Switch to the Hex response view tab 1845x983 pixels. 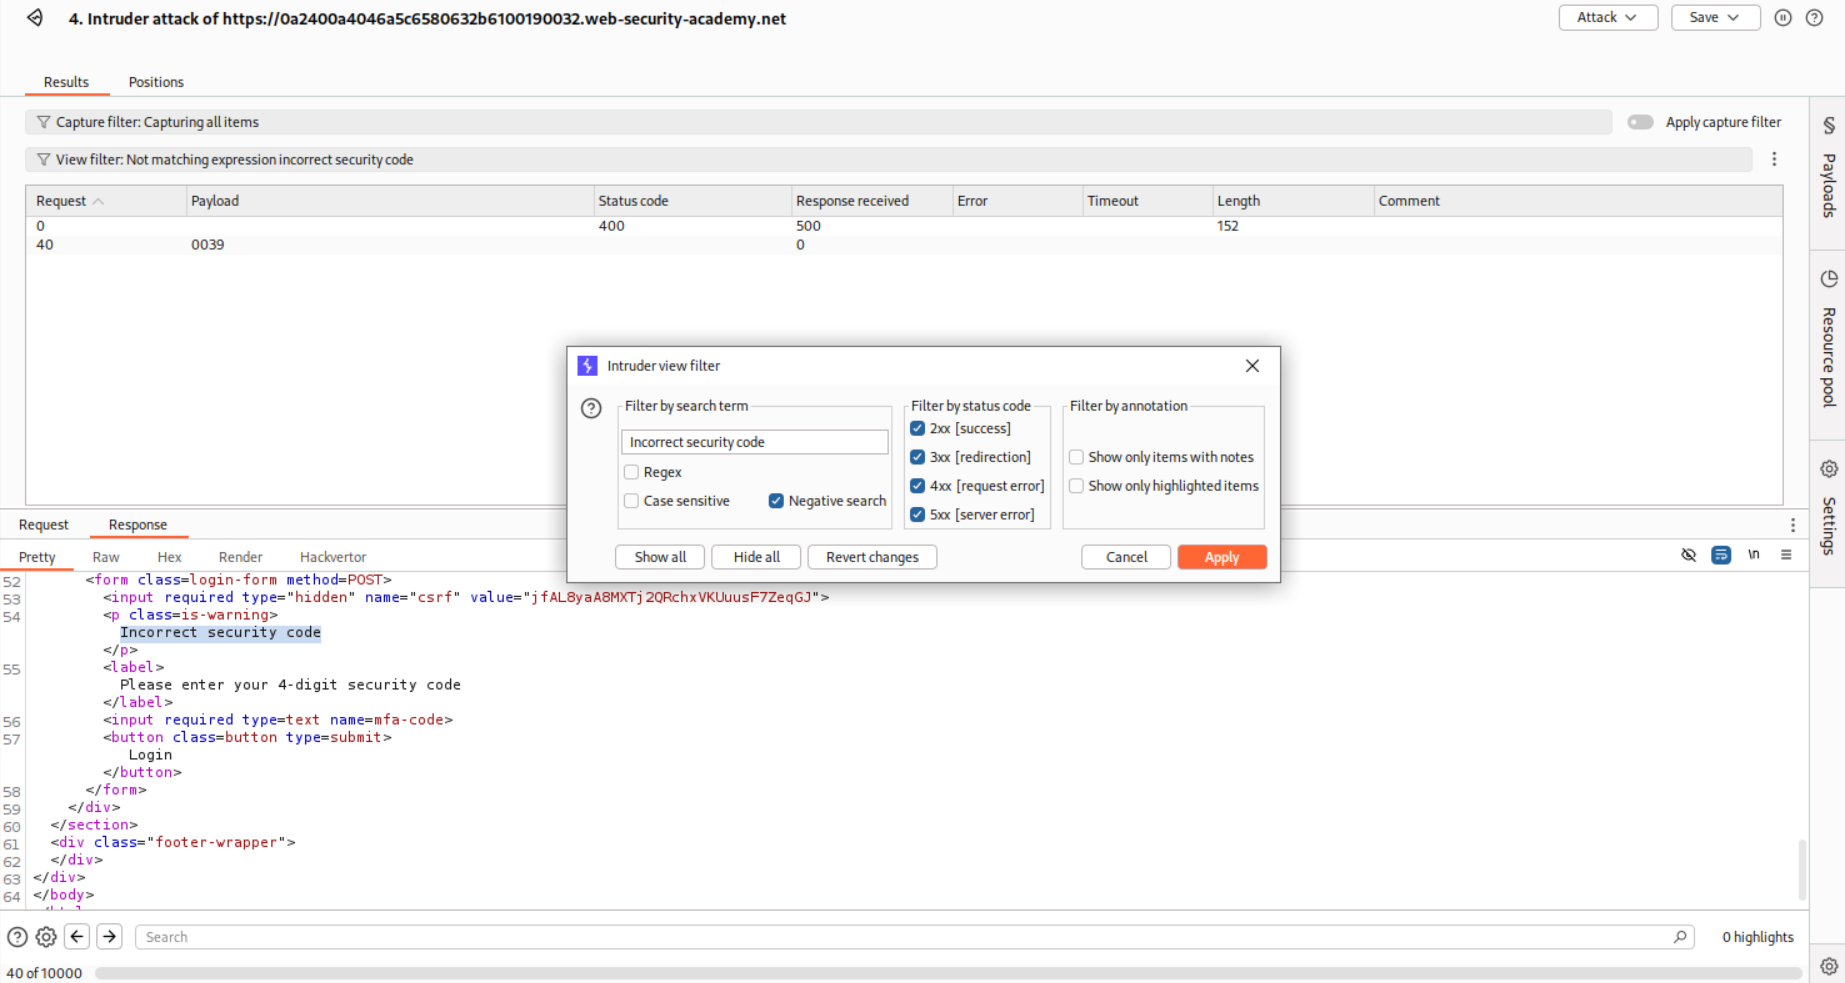point(169,557)
